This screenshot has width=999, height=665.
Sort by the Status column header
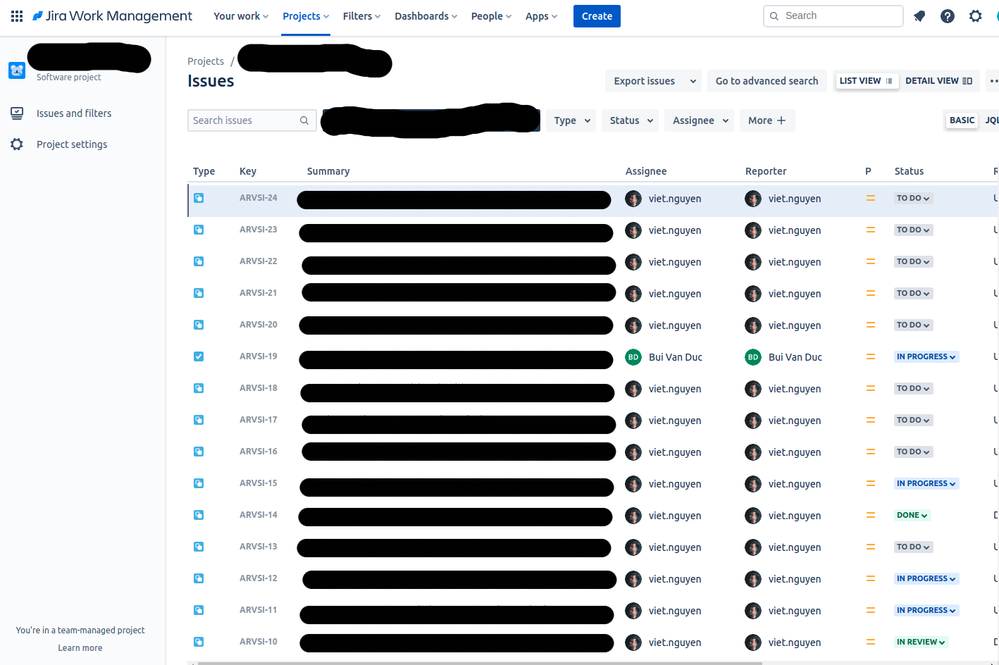pos(909,171)
